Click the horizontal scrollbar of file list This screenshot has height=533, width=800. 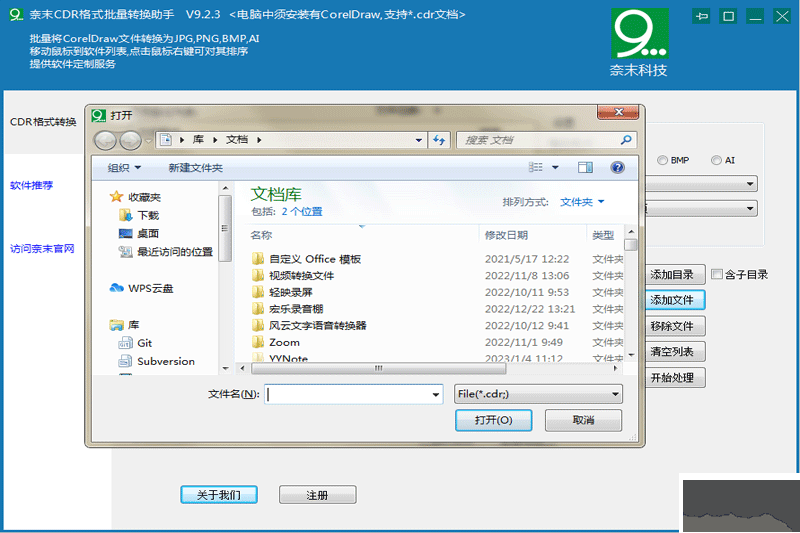click(x=379, y=368)
